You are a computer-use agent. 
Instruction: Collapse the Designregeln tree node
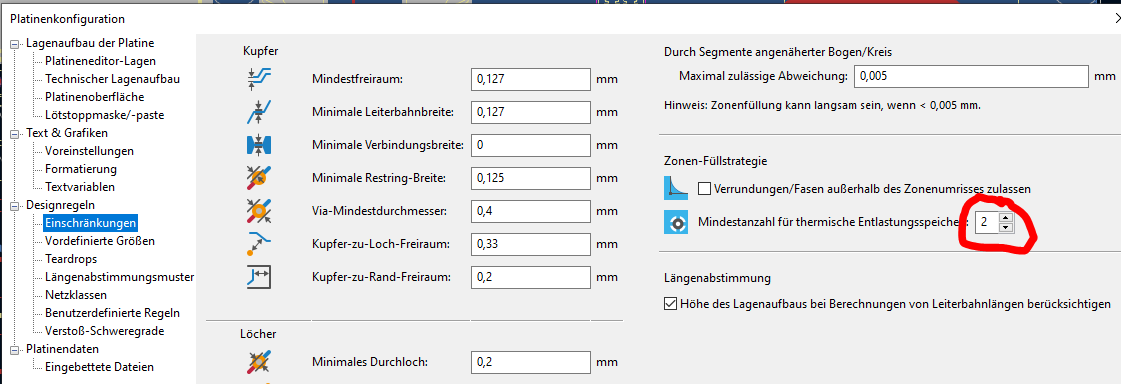14,205
